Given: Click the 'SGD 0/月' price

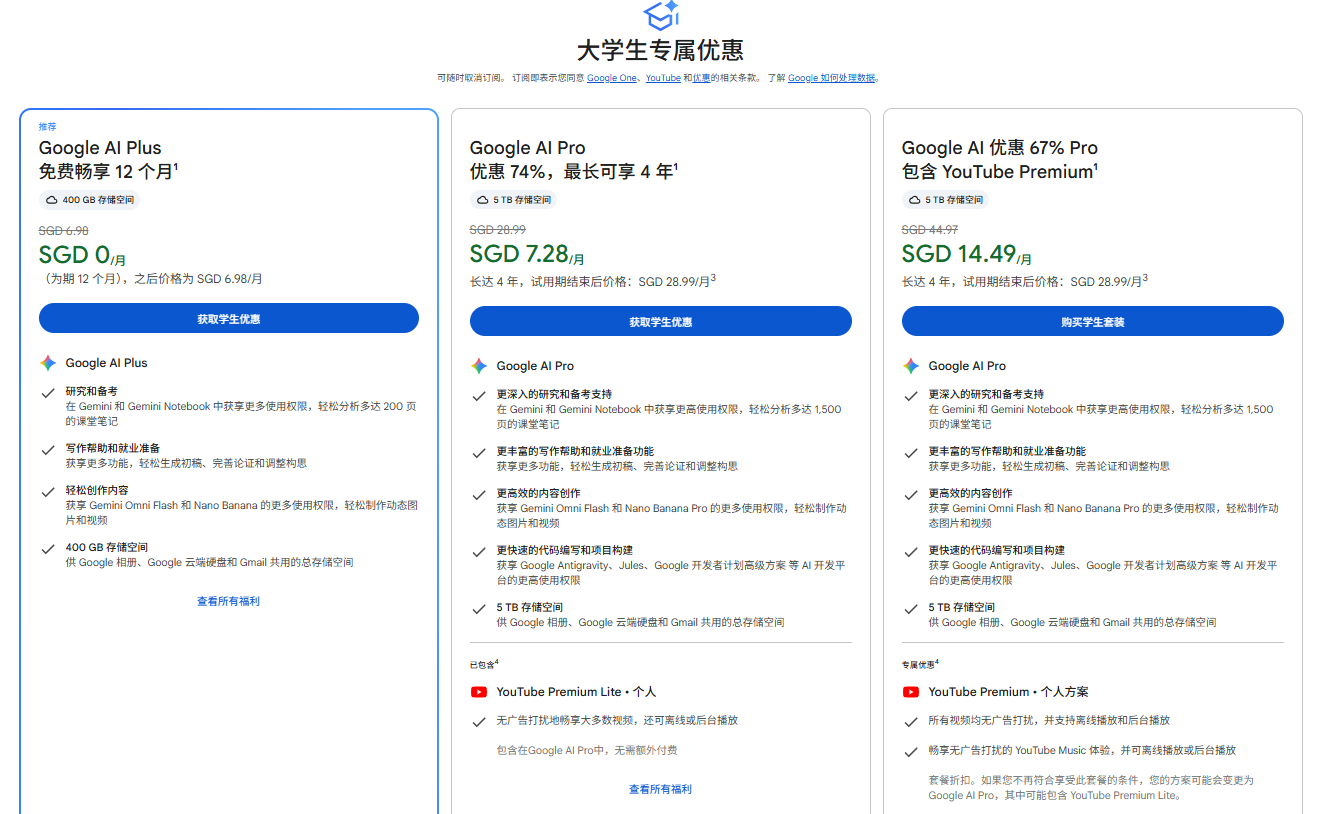Looking at the screenshot, I should pyautogui.click(x=82, y=256).
